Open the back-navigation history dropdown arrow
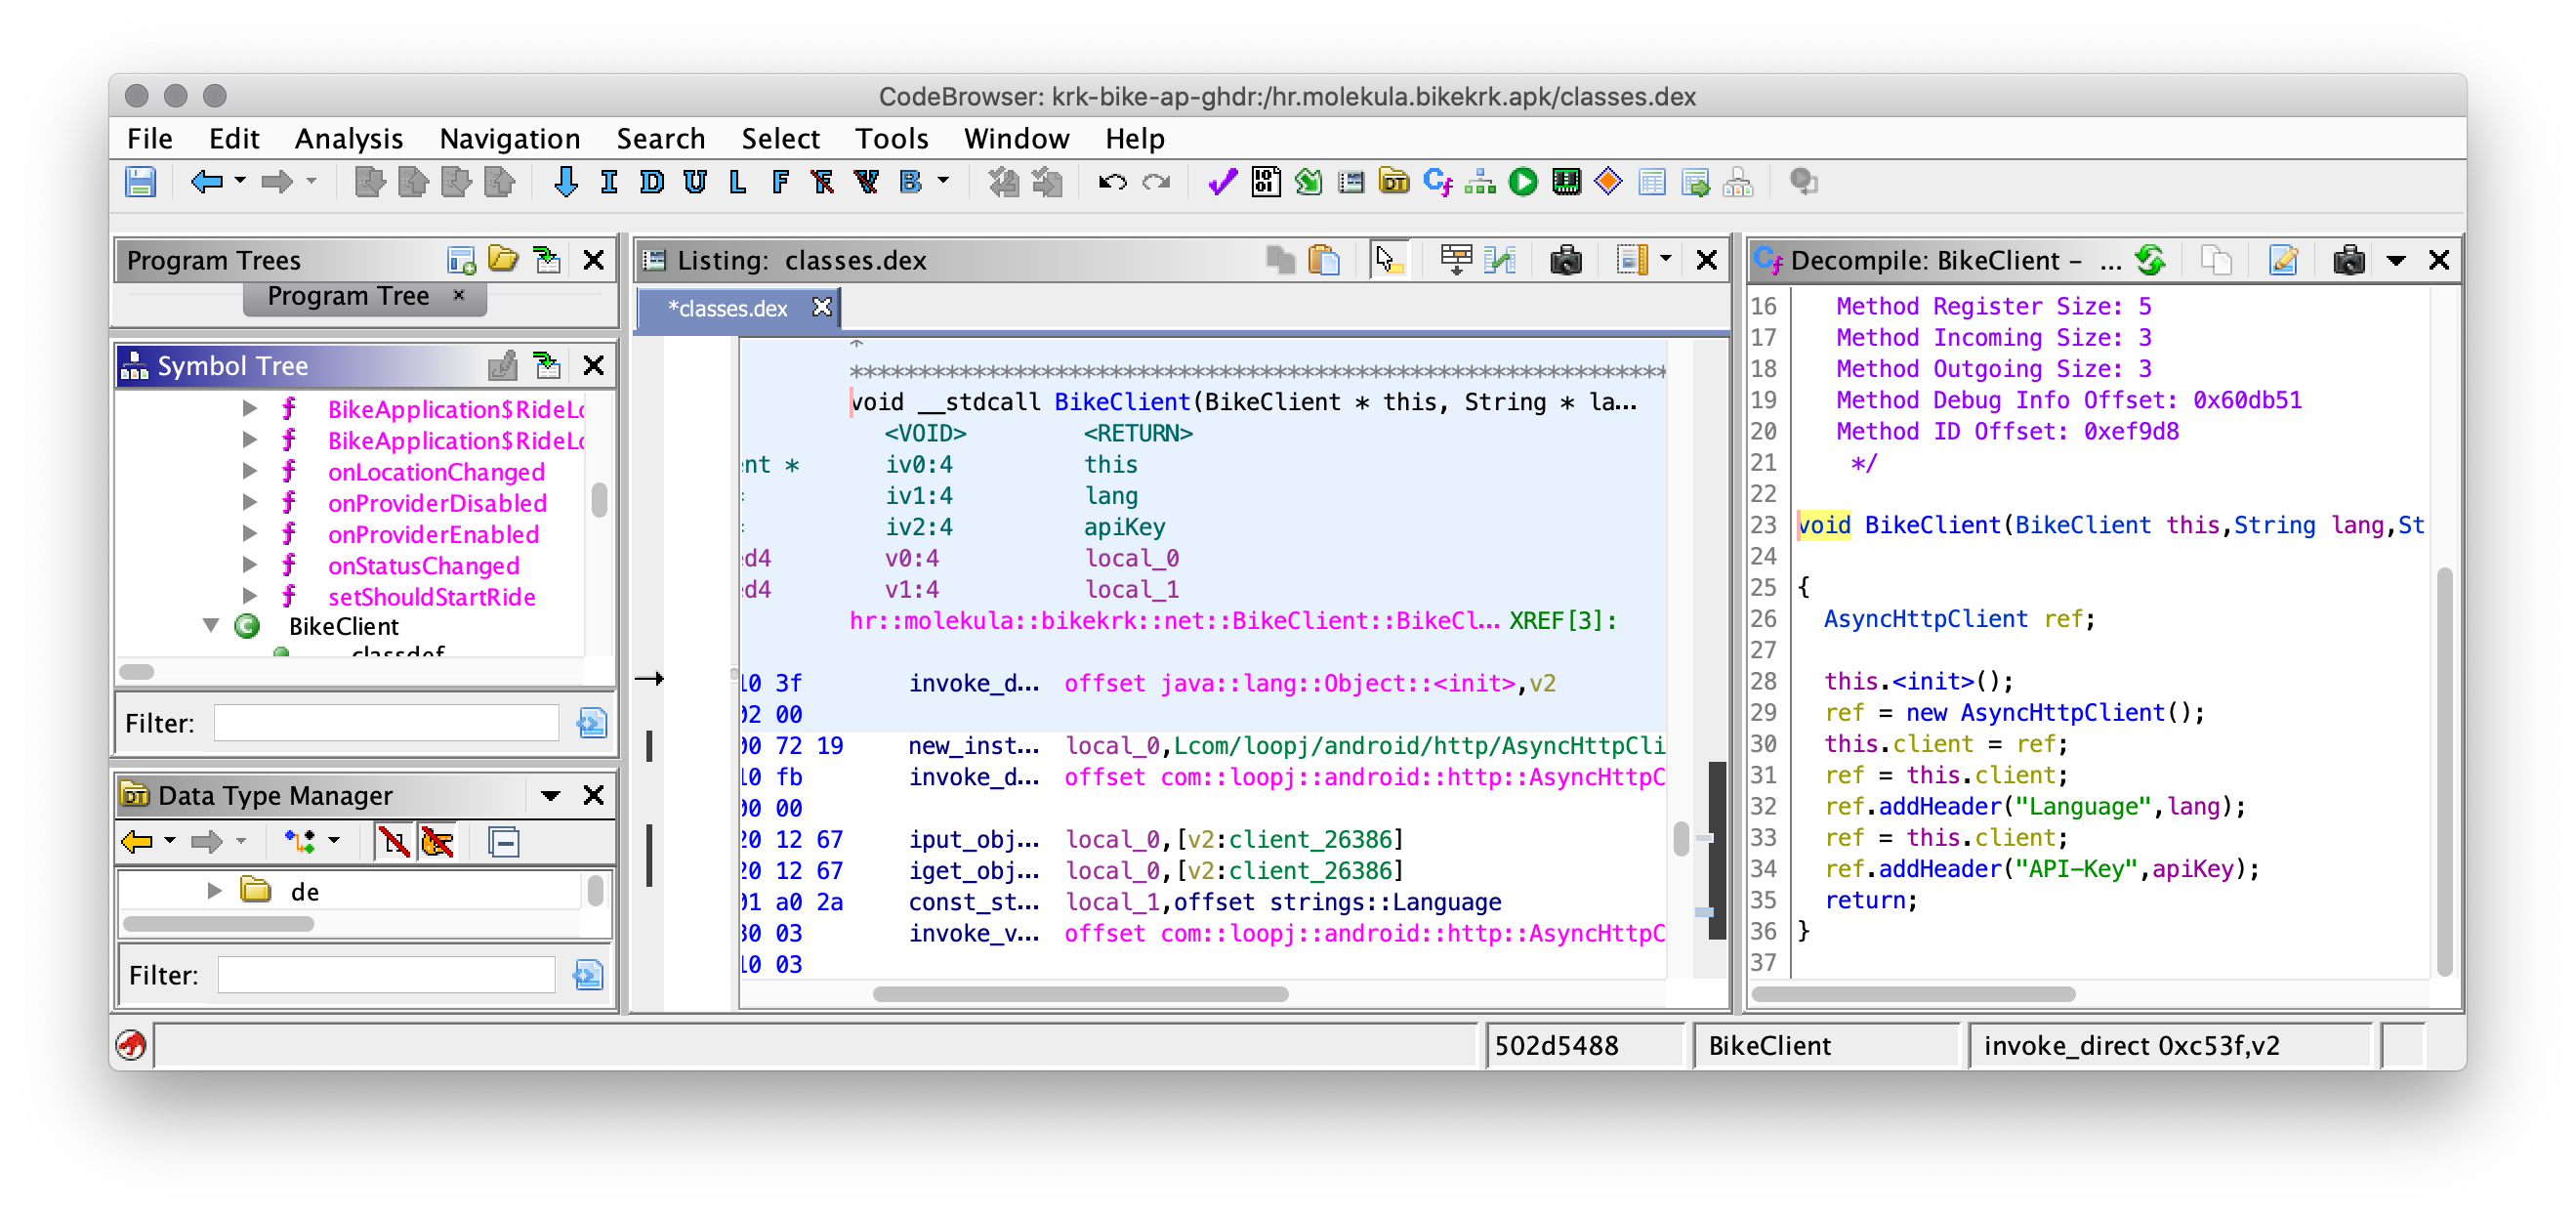2576x1215 pixels. 240,181
